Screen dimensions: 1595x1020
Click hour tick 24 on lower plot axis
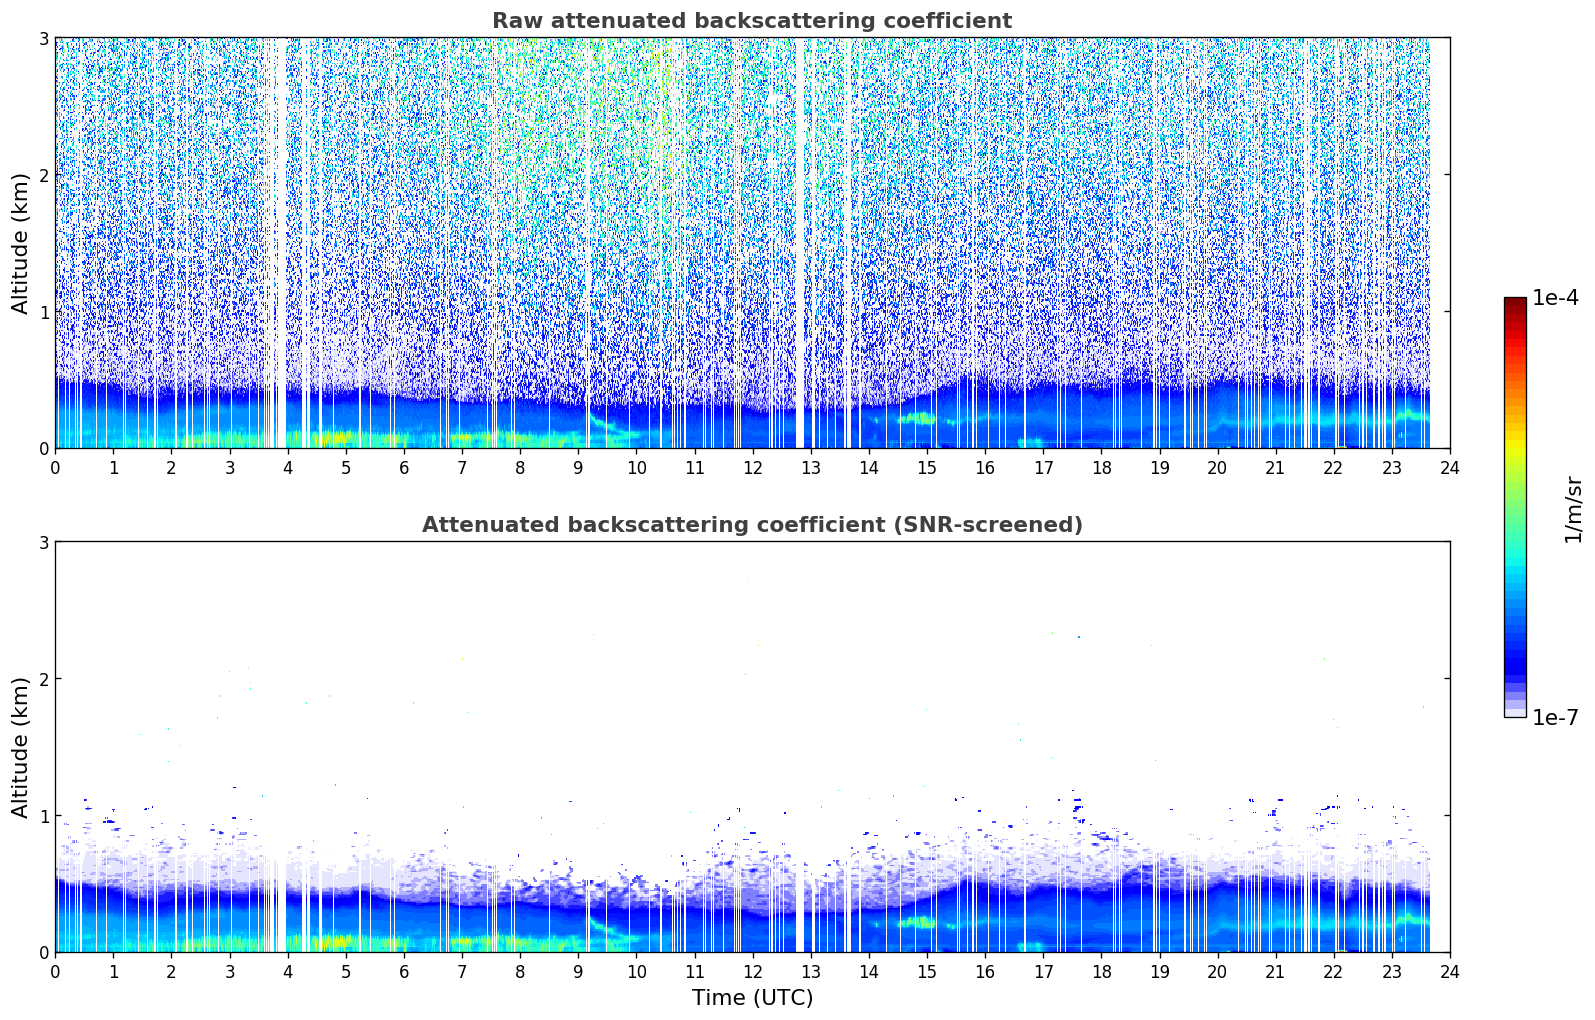(x=1449, y=971)
